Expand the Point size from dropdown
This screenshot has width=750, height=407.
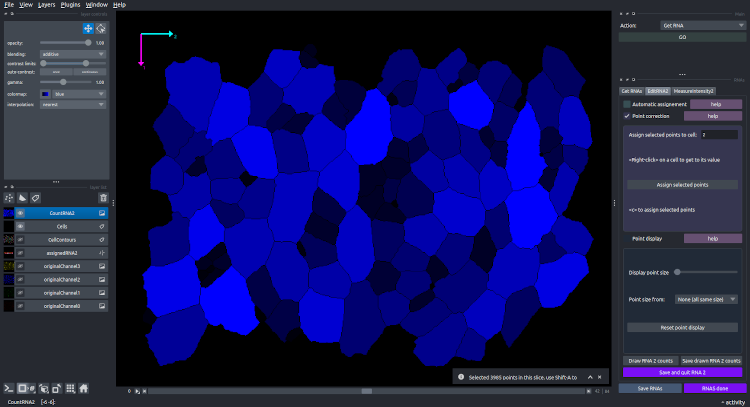coord(705,299)
